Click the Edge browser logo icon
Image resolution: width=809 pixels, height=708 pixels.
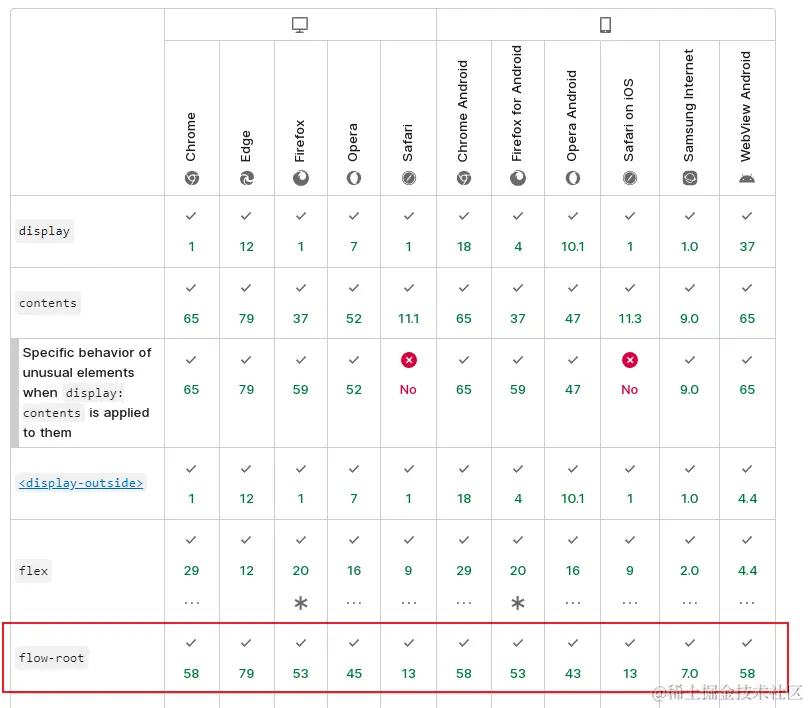(x=246, y=178)
